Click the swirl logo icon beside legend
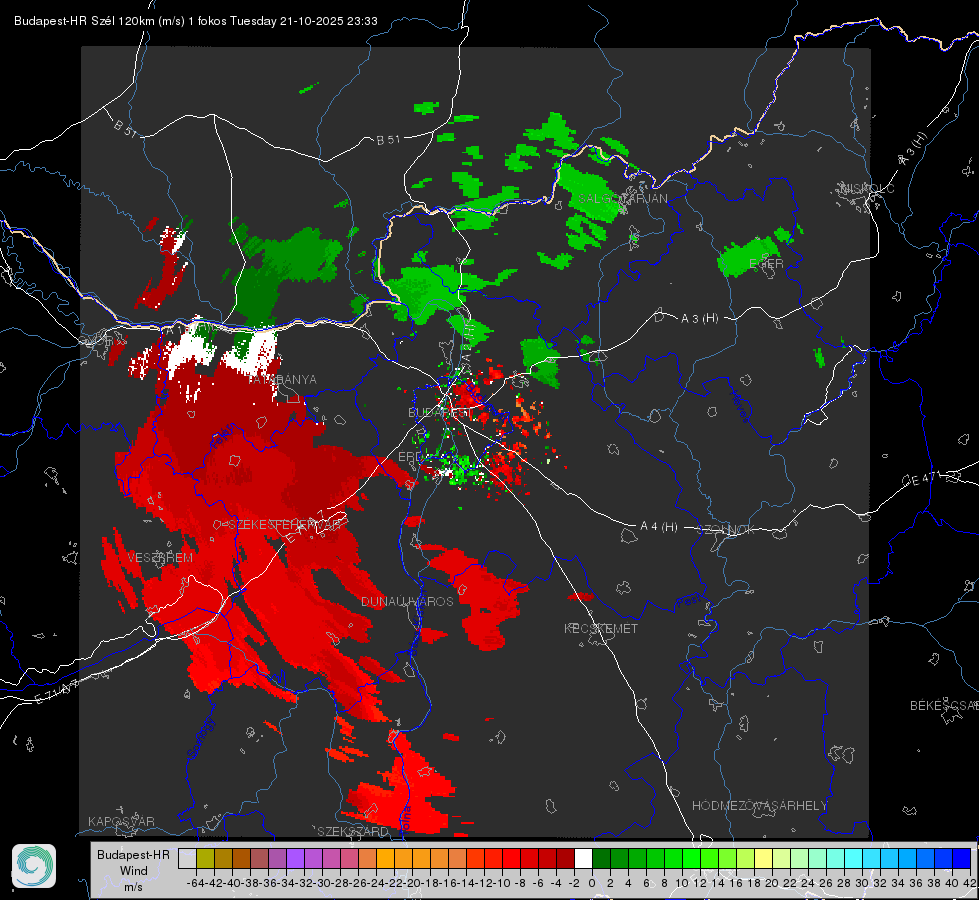The height and width of the screenshot is (900, 979). coord(34,866)
